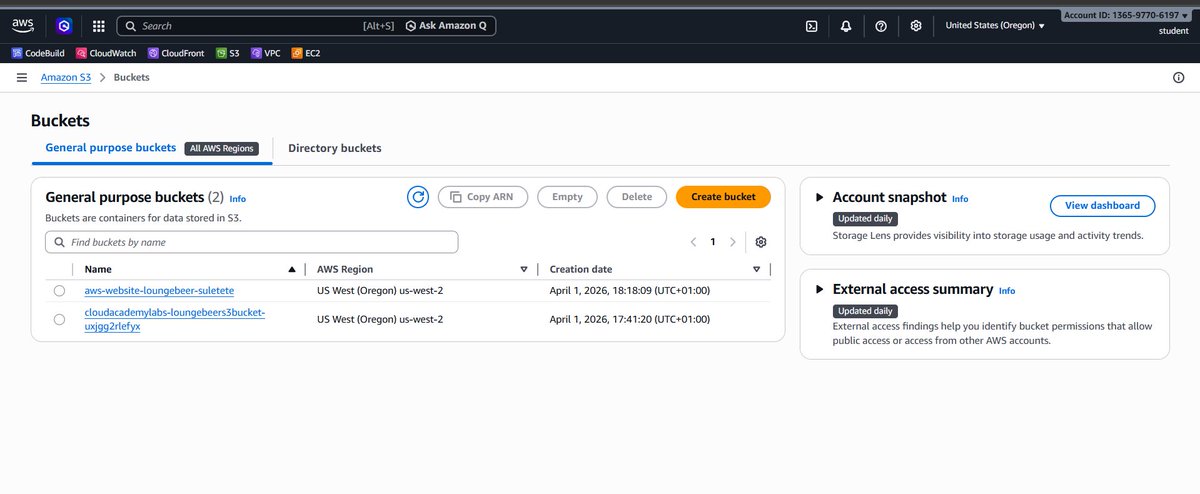1200x494 pixels.
Task: Open the VPC favorite shortcut
Action: pos(266,53)
